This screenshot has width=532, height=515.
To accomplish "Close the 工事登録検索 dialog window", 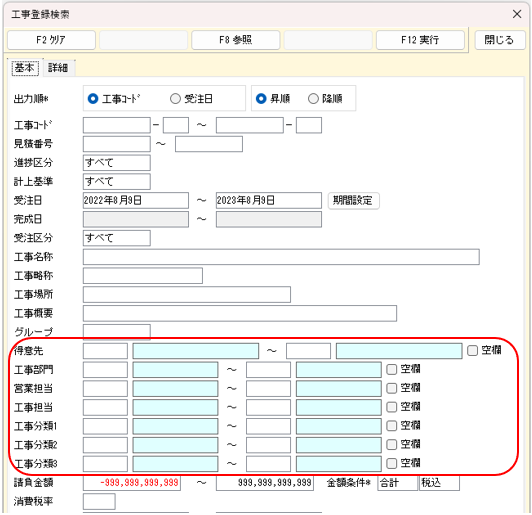I will (x=517, y=14).
